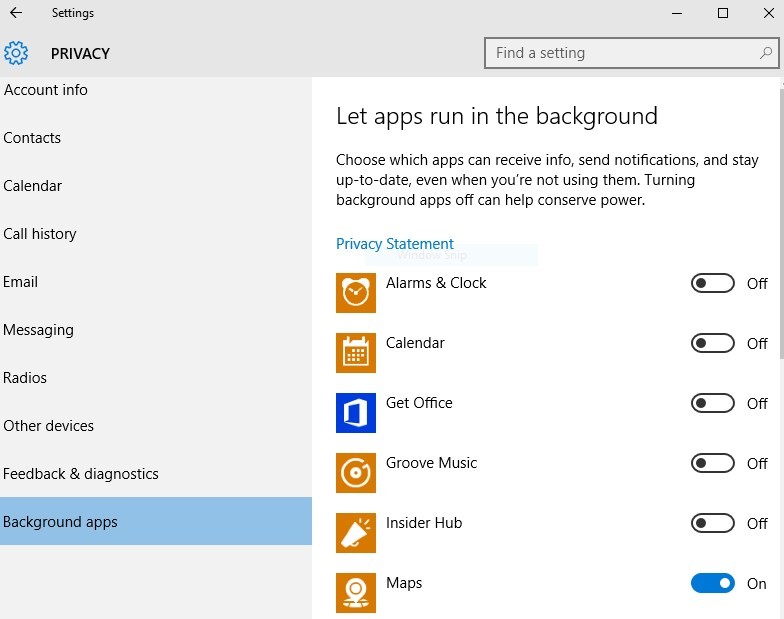784x619 pixels.
Task: Open Account info privacy settings
Action: pyautogui.click(x=46, y=90)
